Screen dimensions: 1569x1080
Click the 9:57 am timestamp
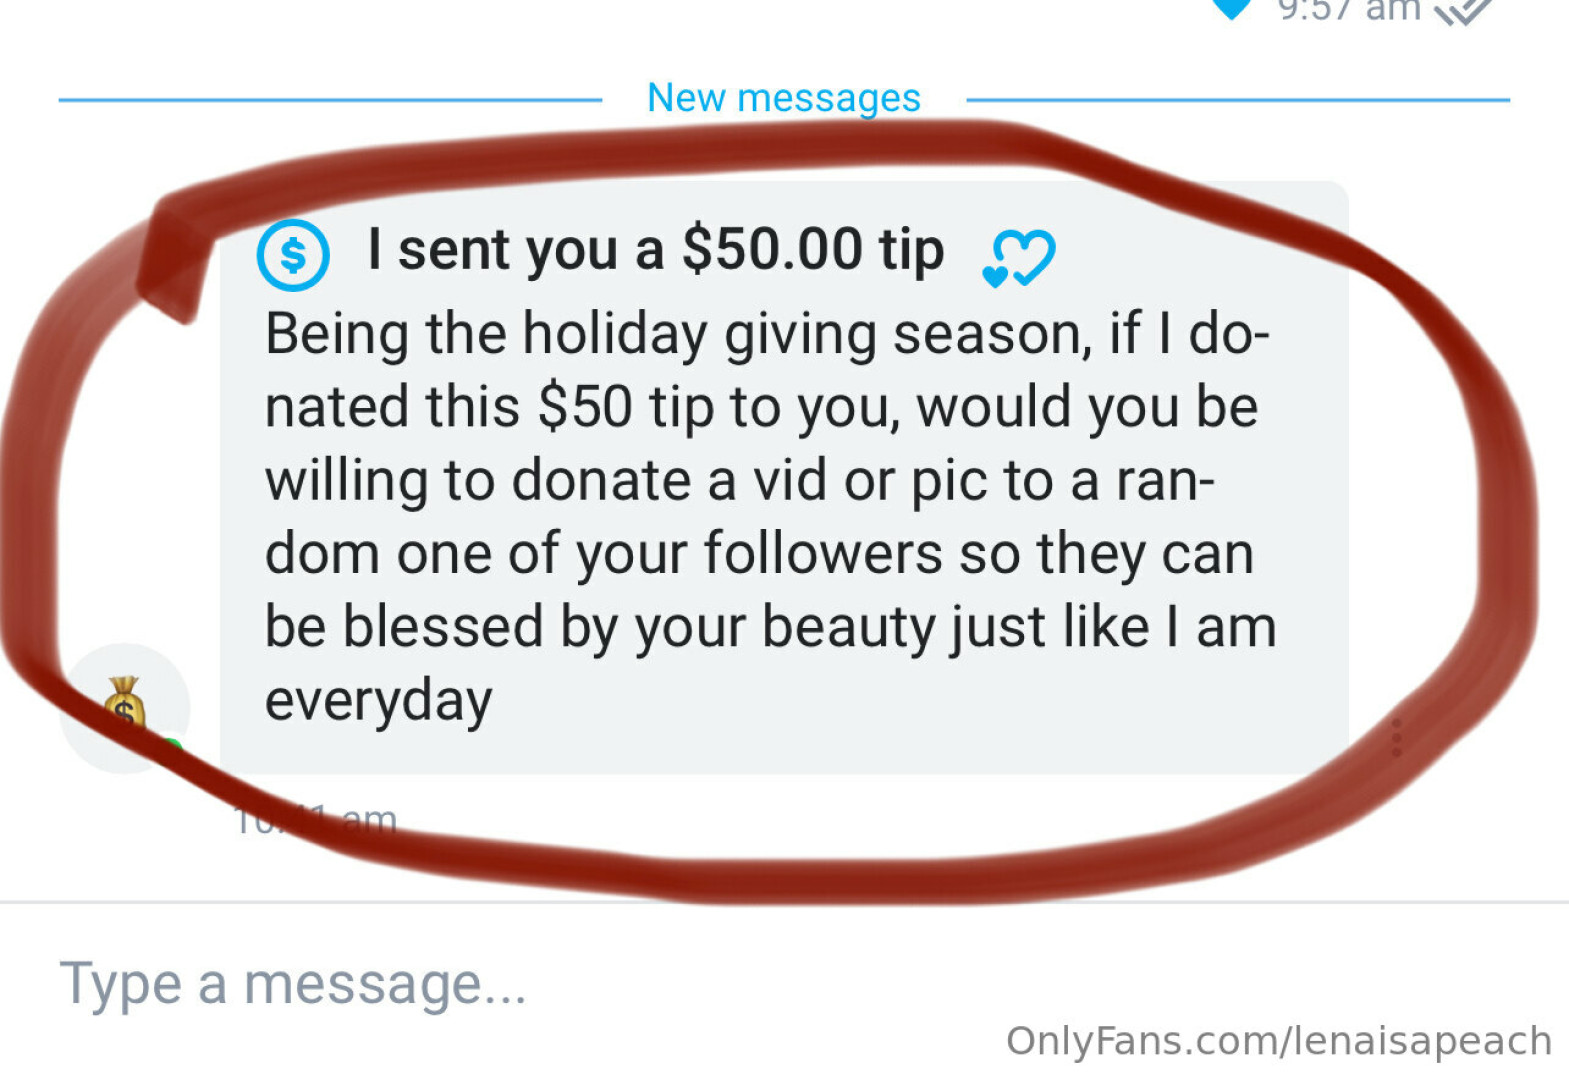click(x=1348, y=9)
